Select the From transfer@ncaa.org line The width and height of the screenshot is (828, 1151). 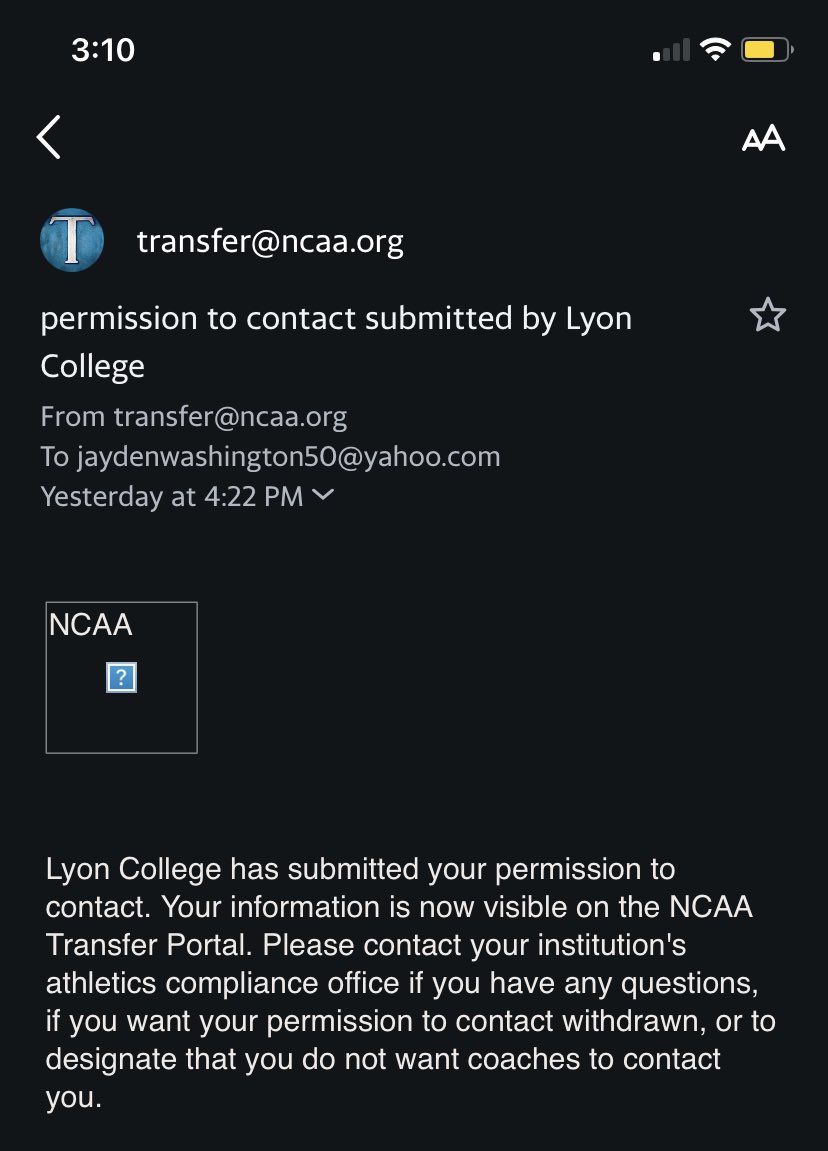coord(194,417)
